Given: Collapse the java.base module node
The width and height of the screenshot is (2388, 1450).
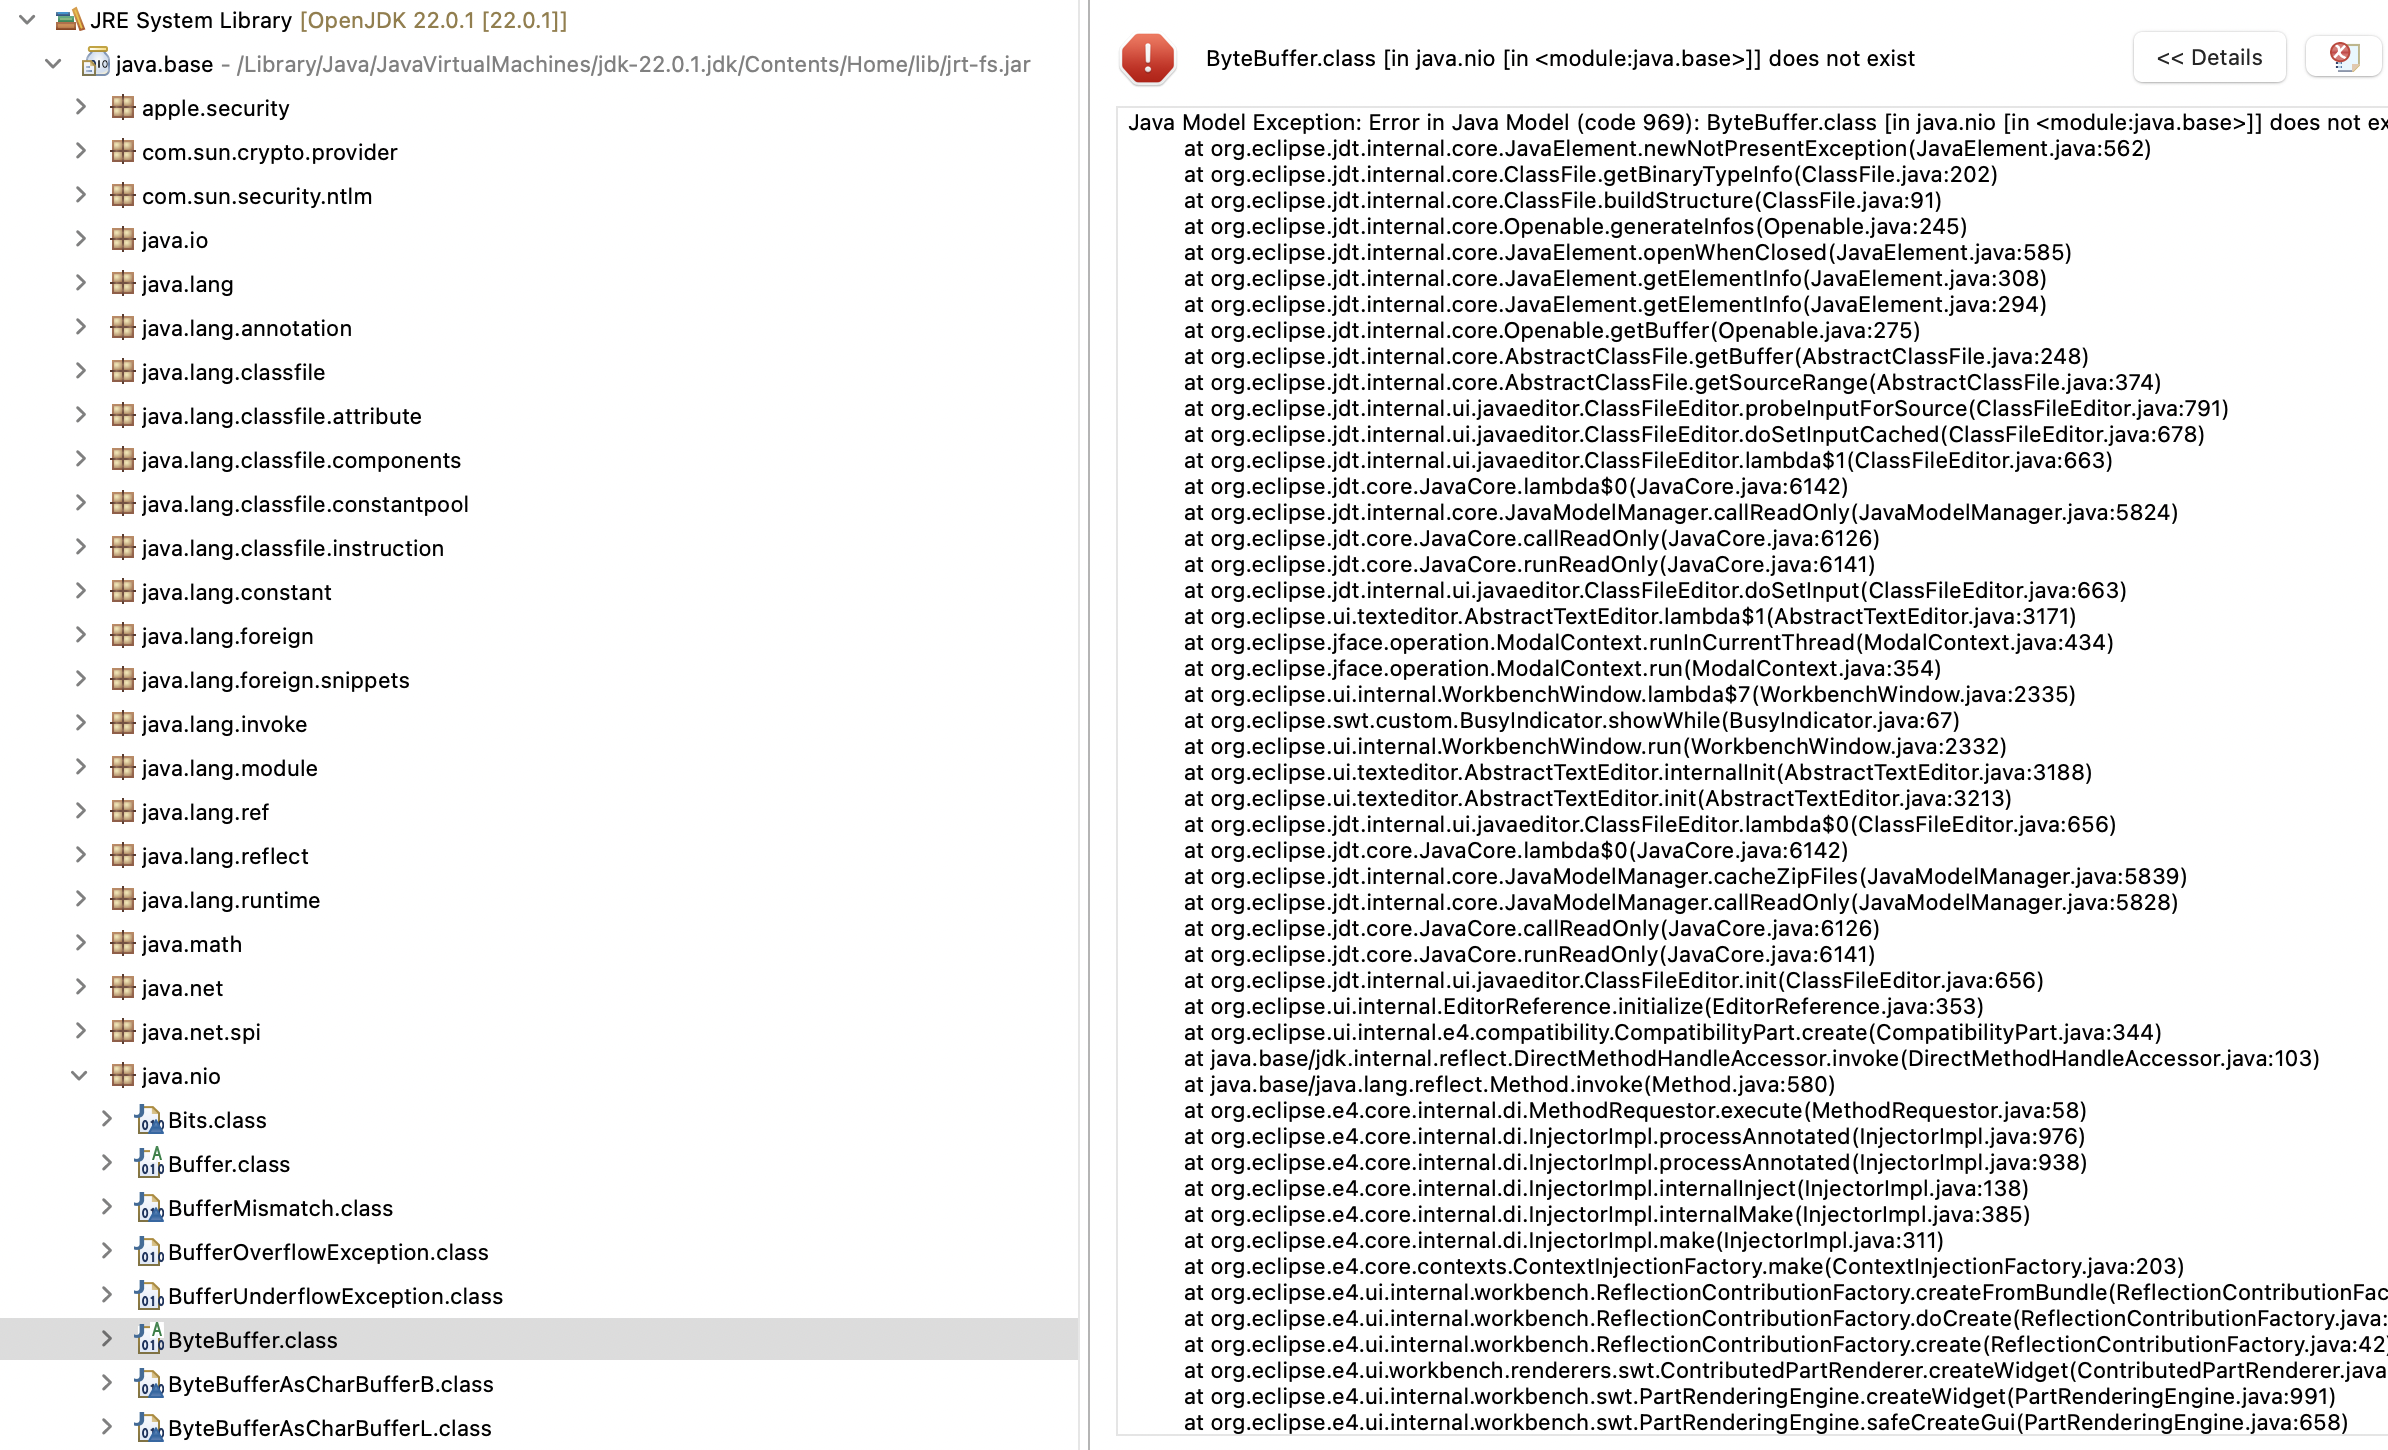Looking at the screenshot, I should [54, 64].
